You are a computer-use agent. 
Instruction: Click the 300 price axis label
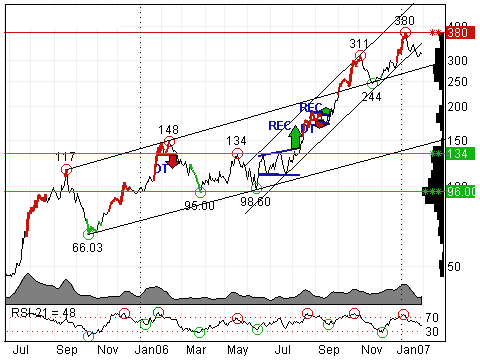point(457,61)
